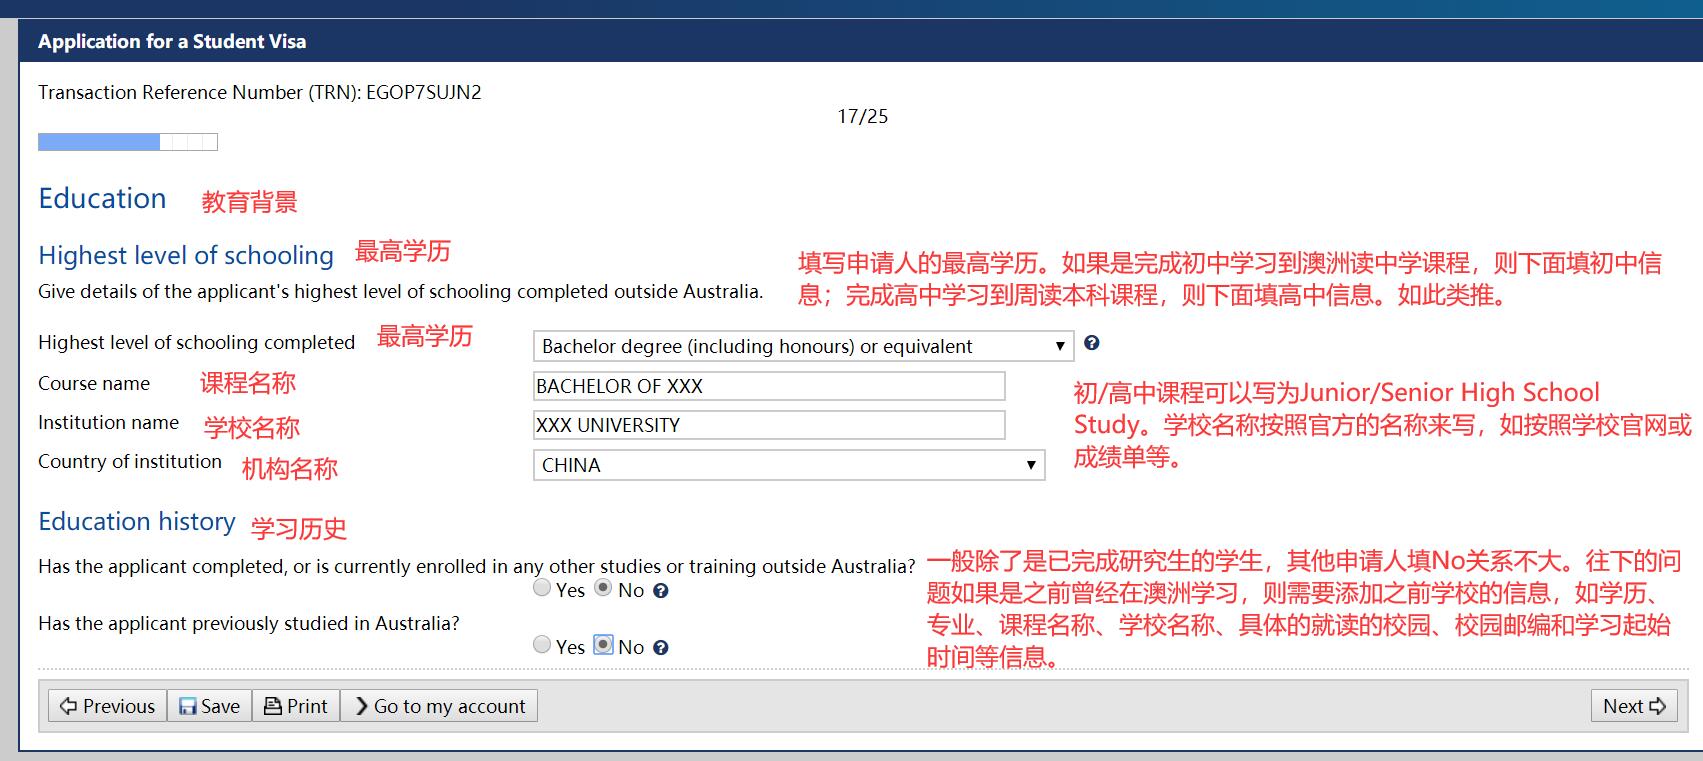The height and width of the screenshot is (761, 1703).
Task: Open help icon for previously studied in Australia
Action: point(660,648)
